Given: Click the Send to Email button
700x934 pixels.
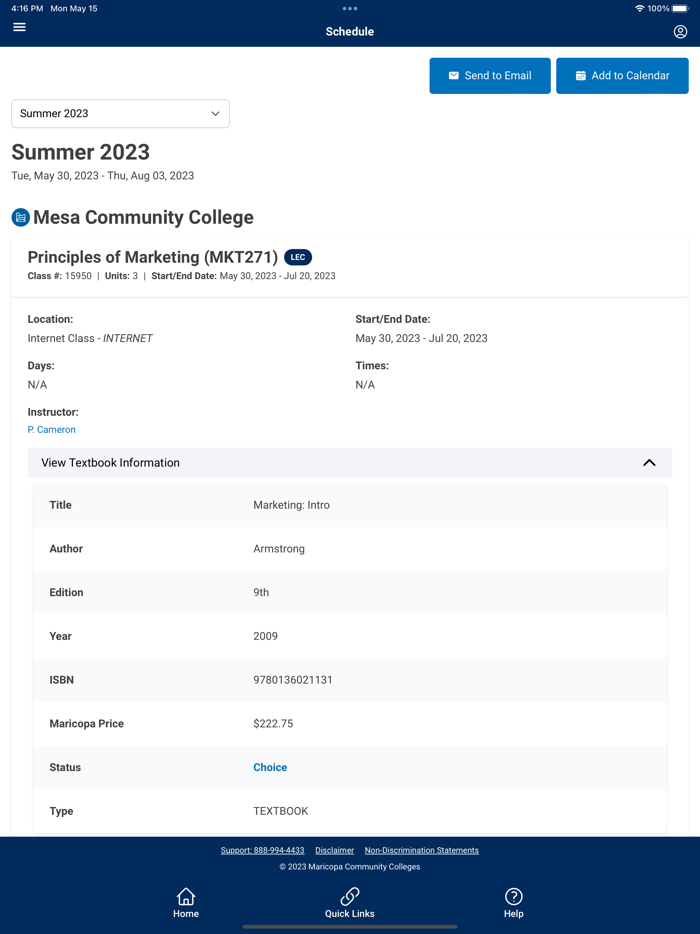Looking at the screenshot, I should pos(490,75).
